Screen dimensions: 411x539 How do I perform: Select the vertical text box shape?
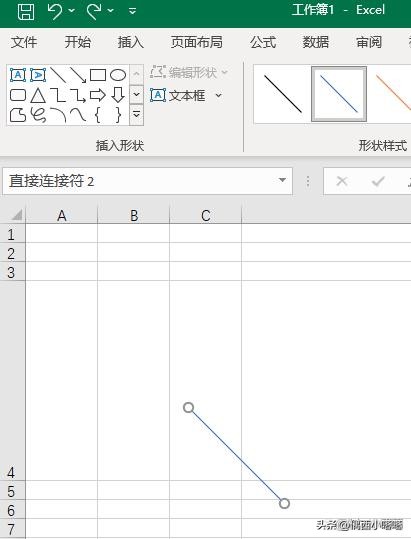(x=38, y=75)
